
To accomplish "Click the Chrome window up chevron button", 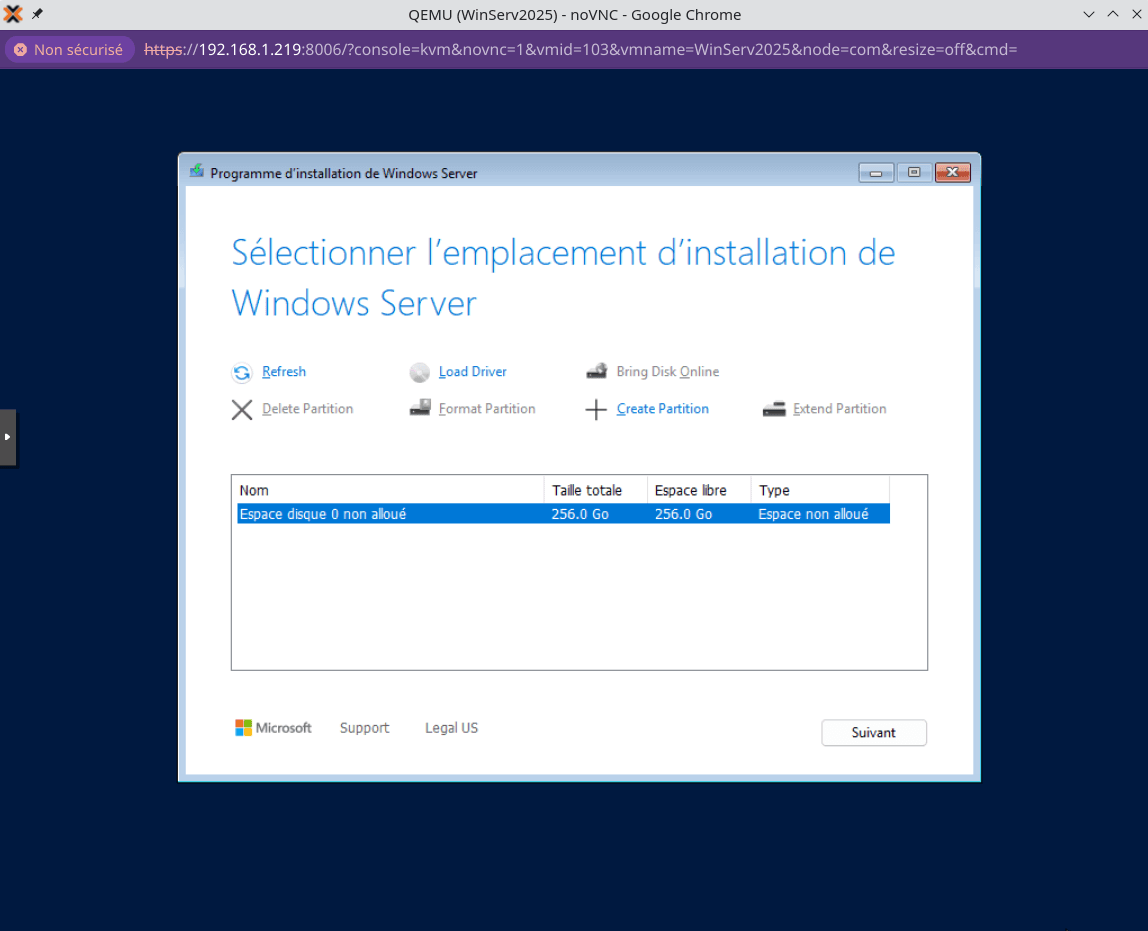I will click(x=1113, y=15).
